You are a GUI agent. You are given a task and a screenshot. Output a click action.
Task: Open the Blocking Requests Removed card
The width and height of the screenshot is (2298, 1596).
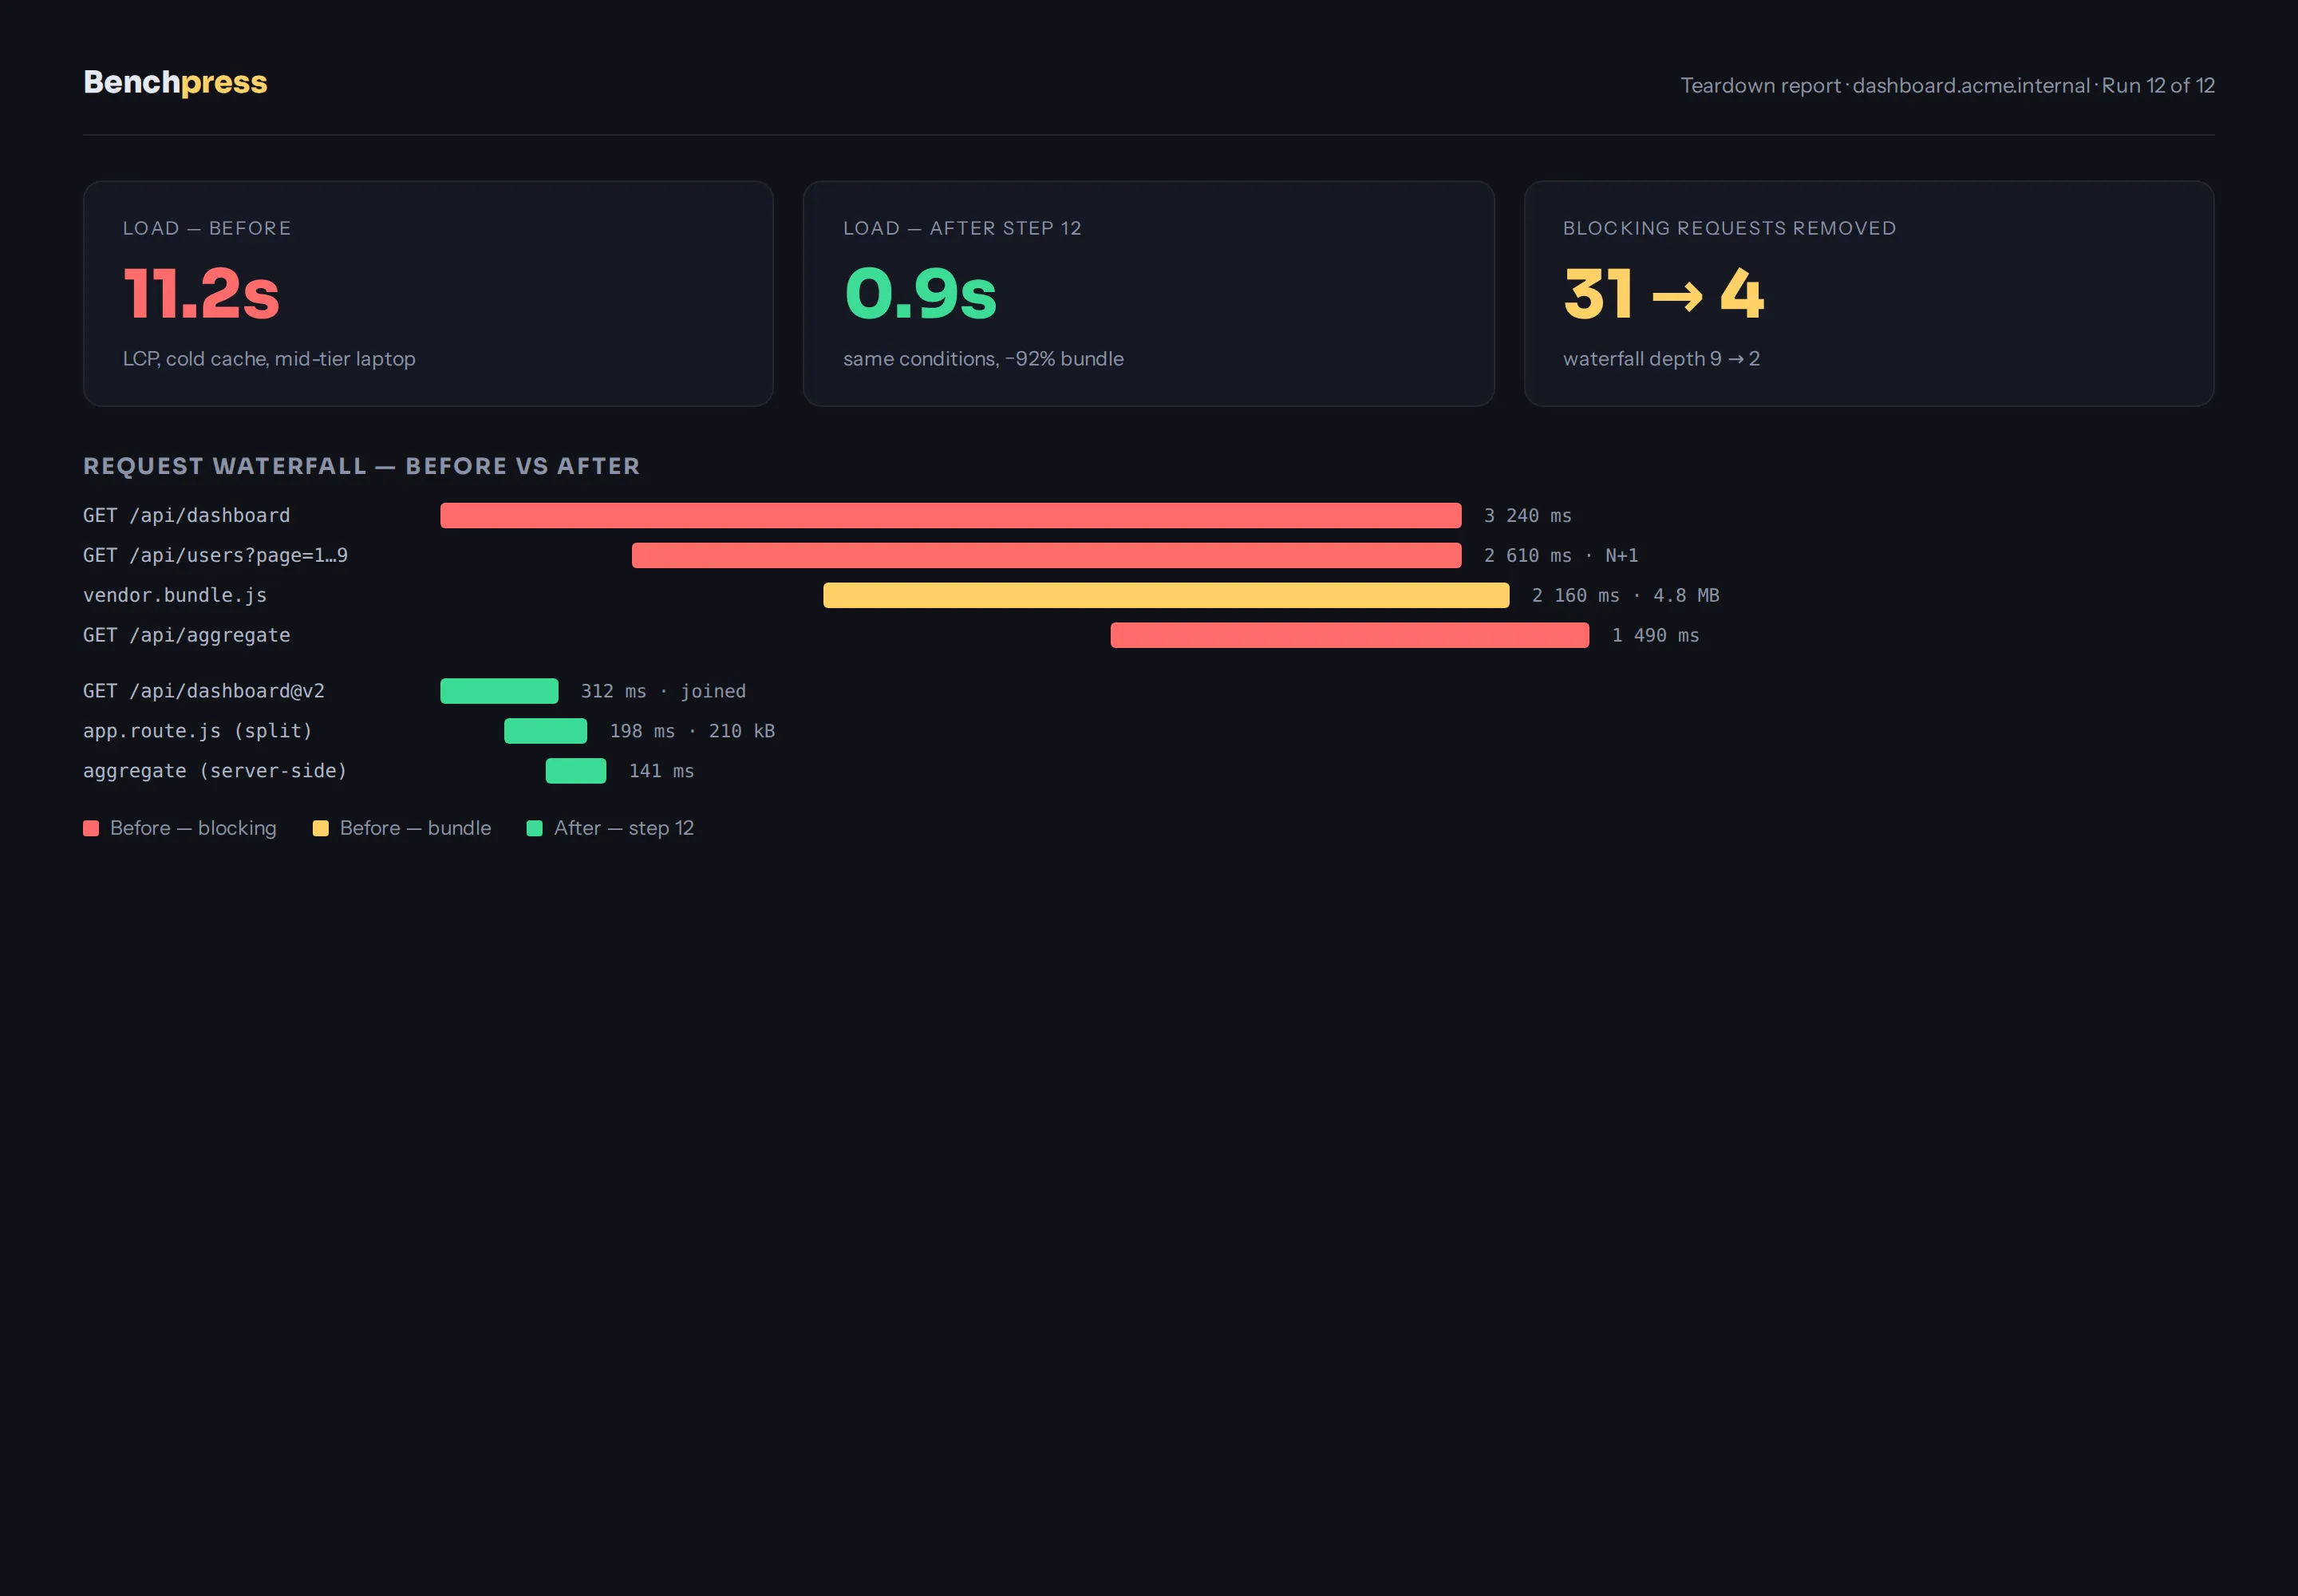(x=1868, y=293)
